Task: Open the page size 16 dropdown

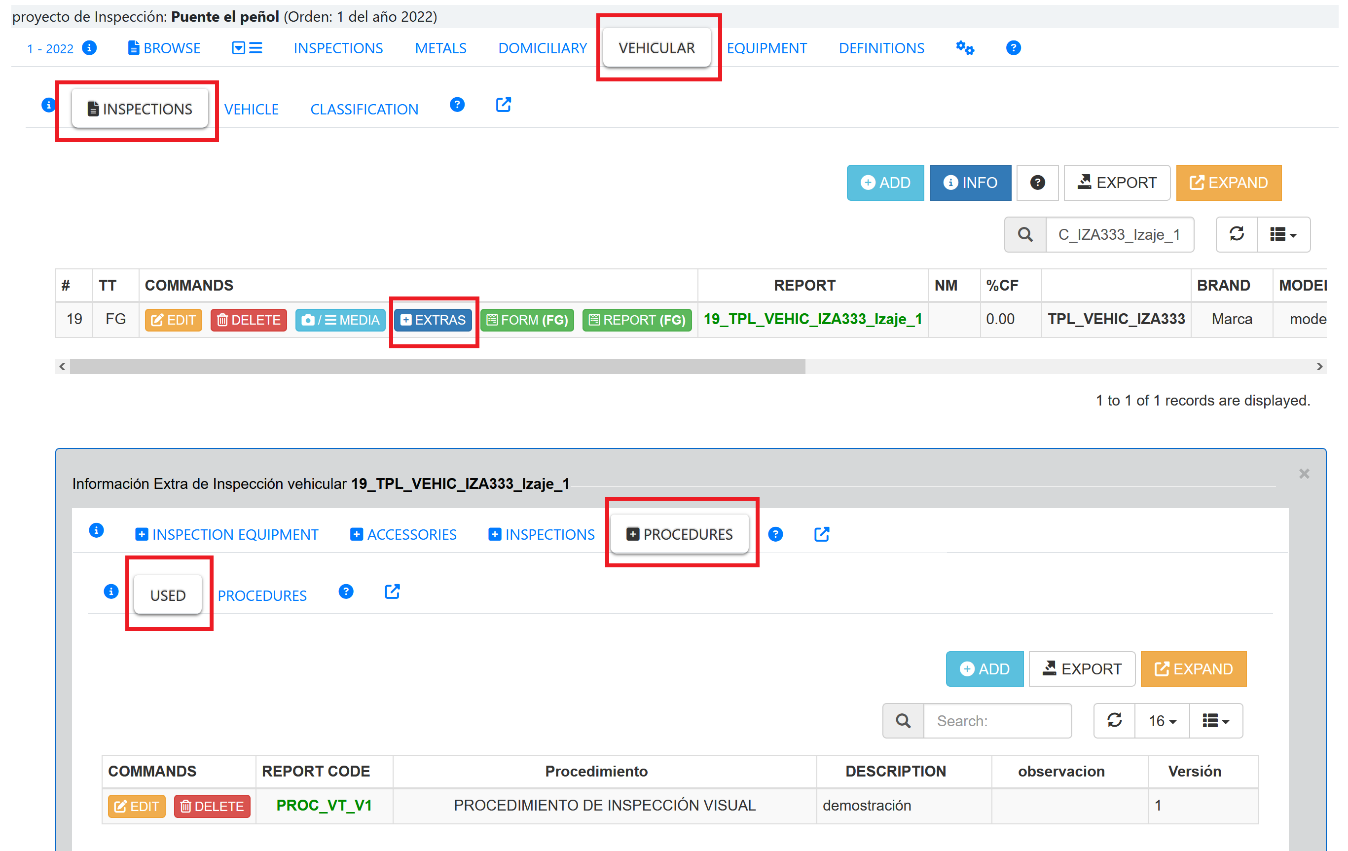Action: click(x=1162, y=721)
